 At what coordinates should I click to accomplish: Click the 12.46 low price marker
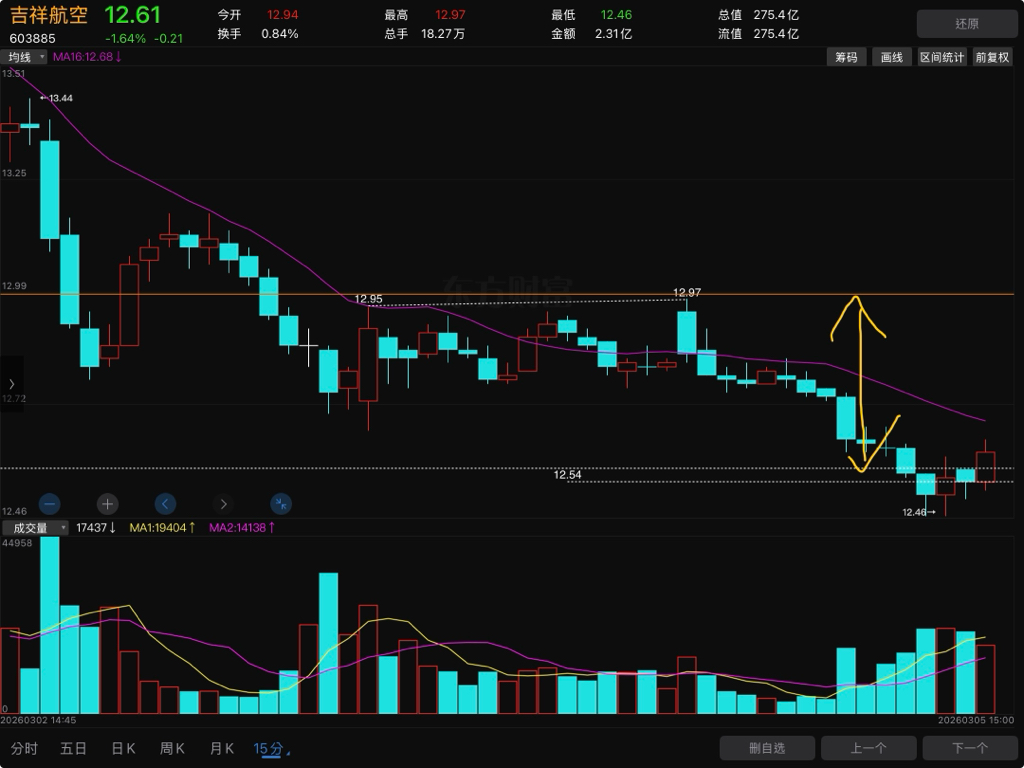click(x=919, y=512)
